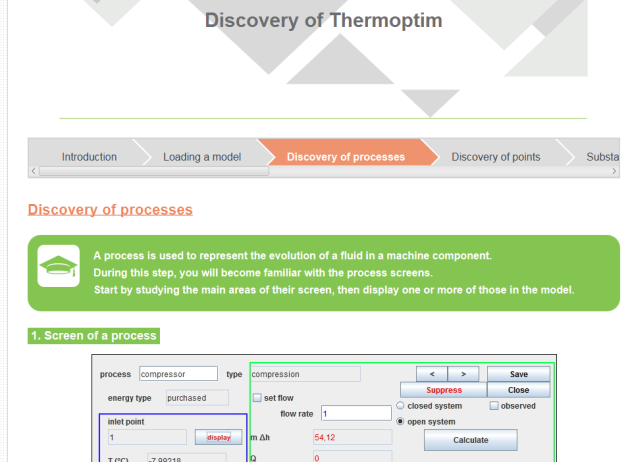Toggle the set flow checkbox

click(x=257, y=398)
